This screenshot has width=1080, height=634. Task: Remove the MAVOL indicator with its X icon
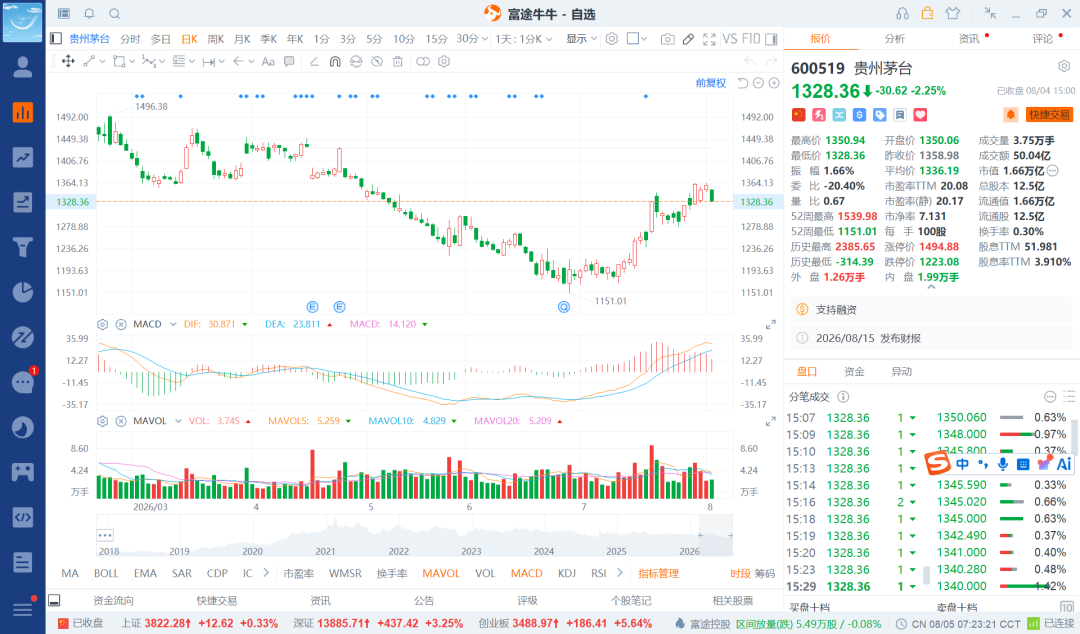[x=121, y=421]
